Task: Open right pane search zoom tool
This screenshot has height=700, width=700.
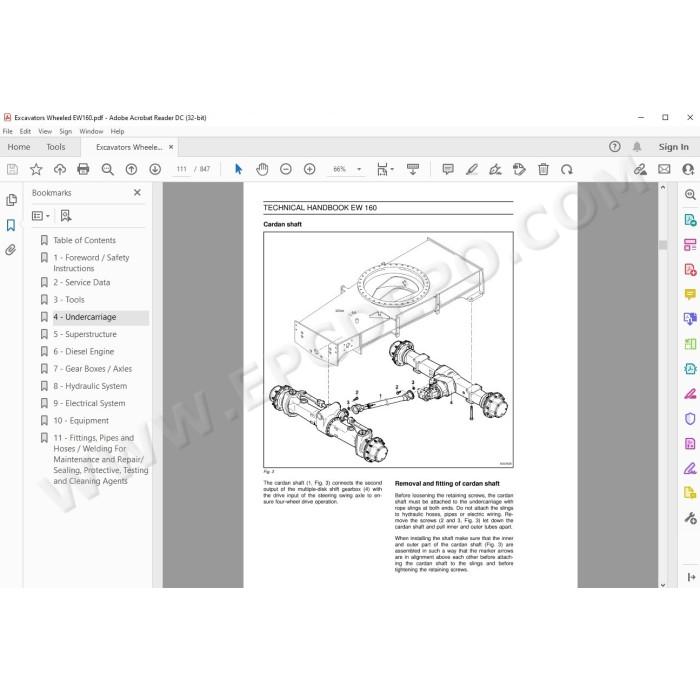Action: coord(690,195)
